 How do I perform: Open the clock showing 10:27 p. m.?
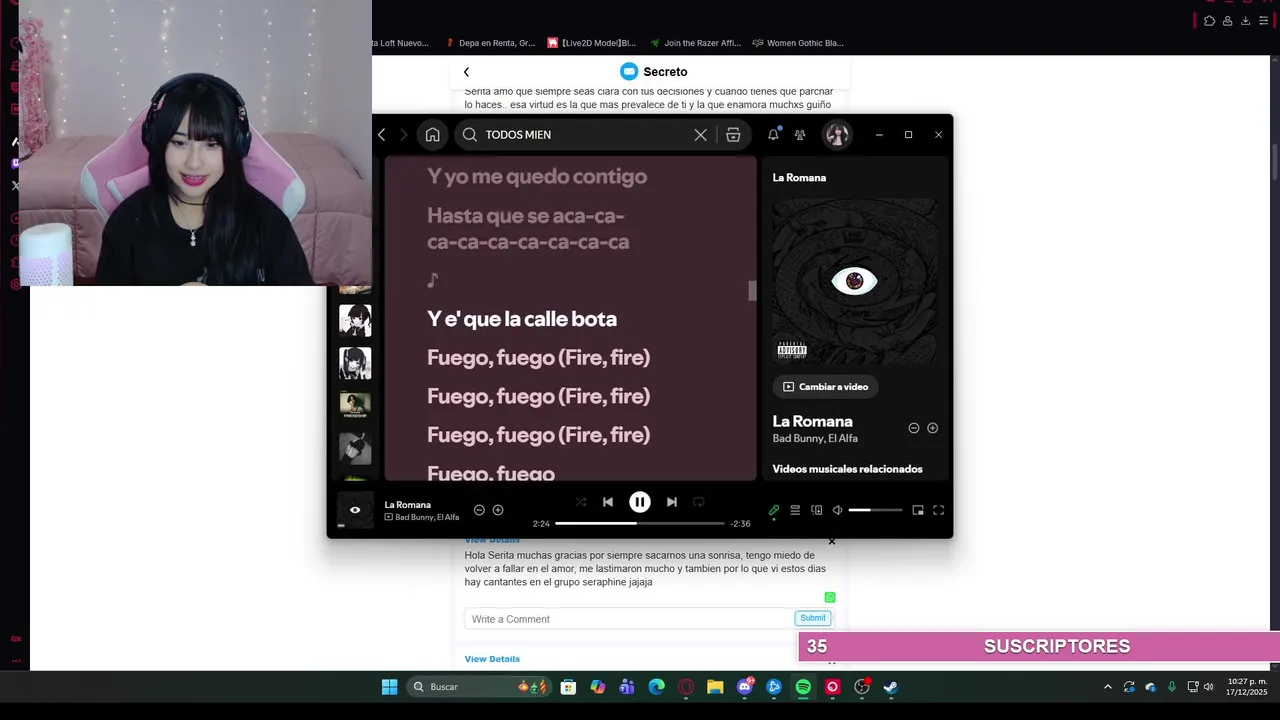point(1247,687)
